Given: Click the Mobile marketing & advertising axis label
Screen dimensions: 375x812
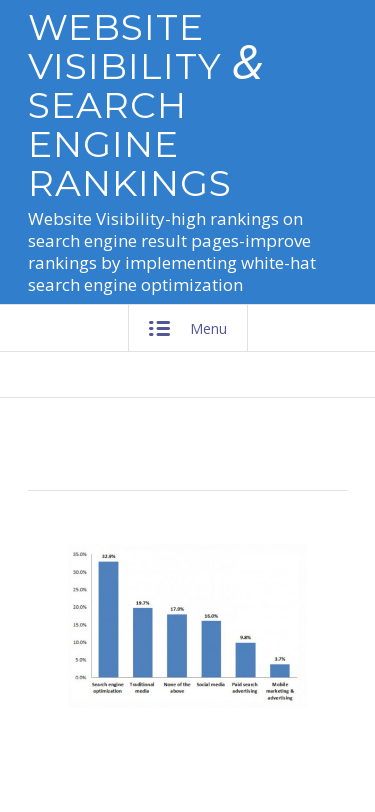Looking at the screenshot, I should (x=280, y=691).
